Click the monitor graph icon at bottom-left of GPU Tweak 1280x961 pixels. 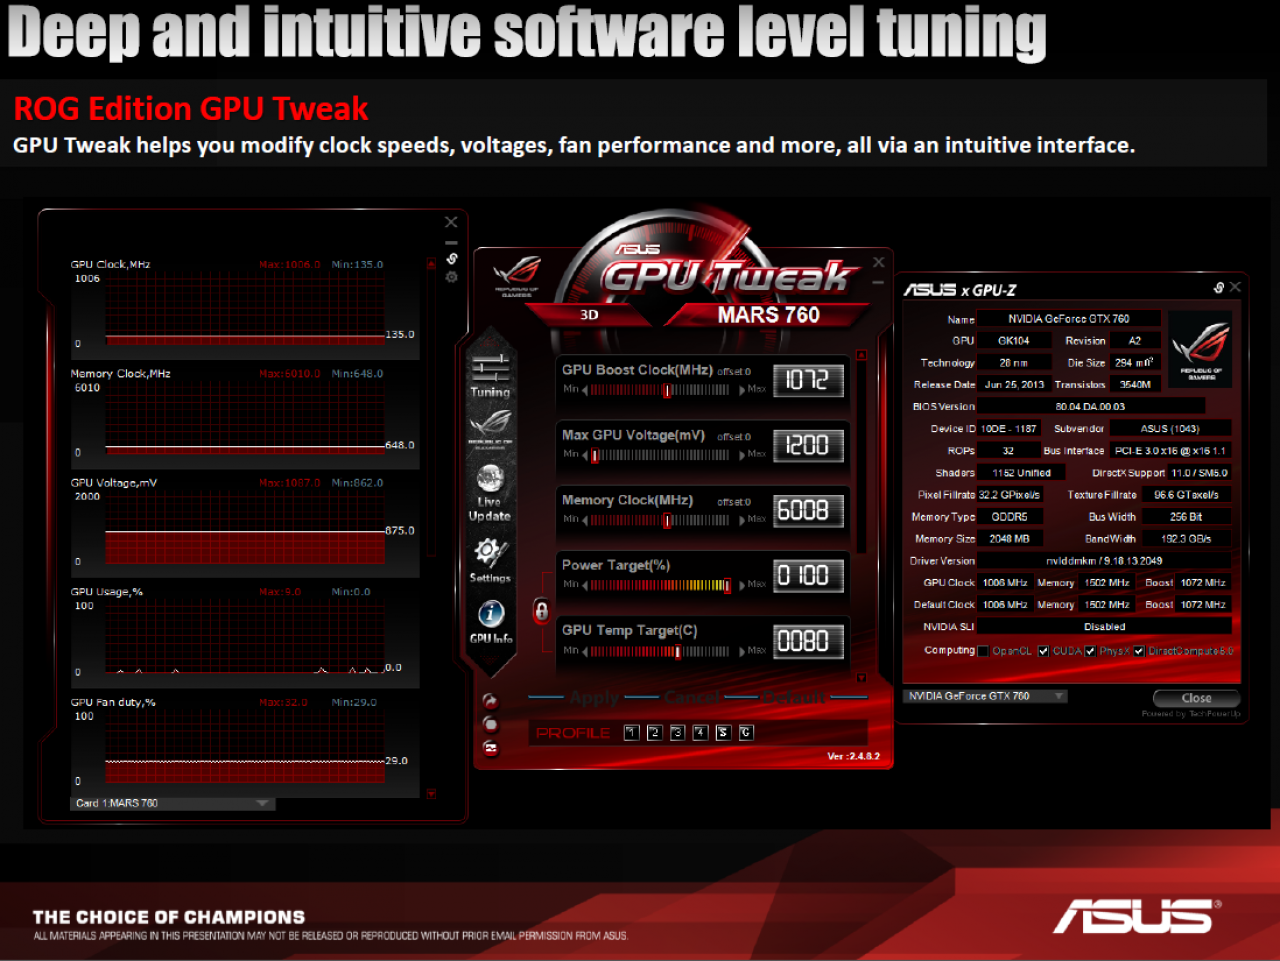tap(490, 747)
